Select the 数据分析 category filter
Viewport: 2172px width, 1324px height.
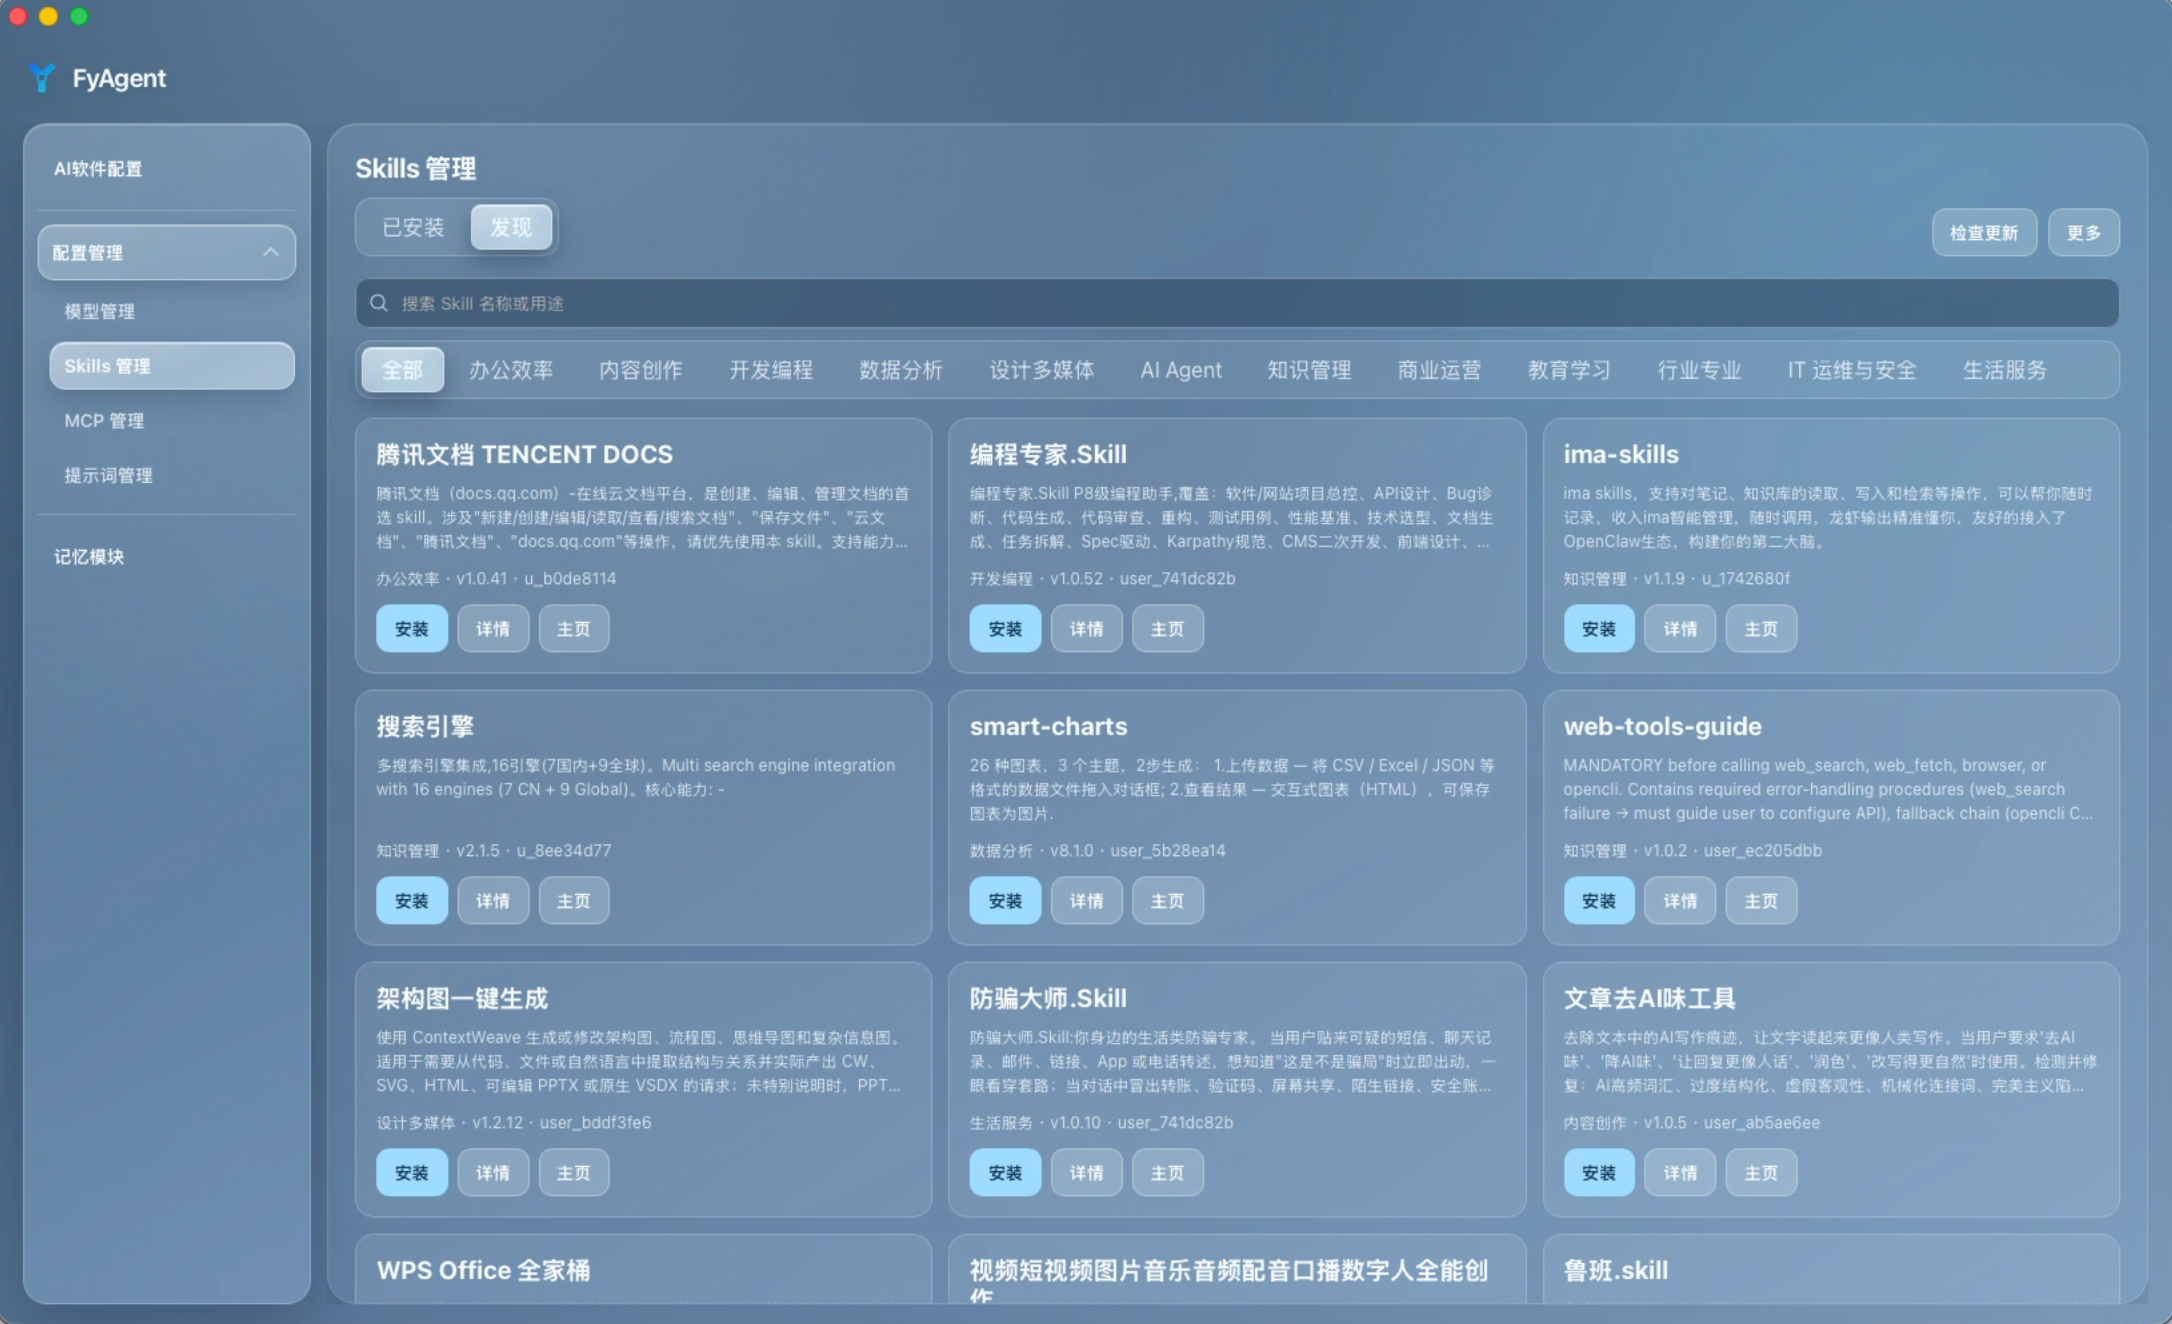point(901,370)
